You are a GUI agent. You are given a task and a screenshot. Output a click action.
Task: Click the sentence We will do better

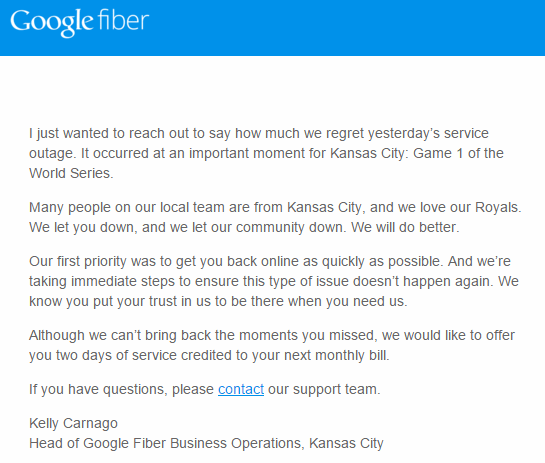(x=405, y=227)
